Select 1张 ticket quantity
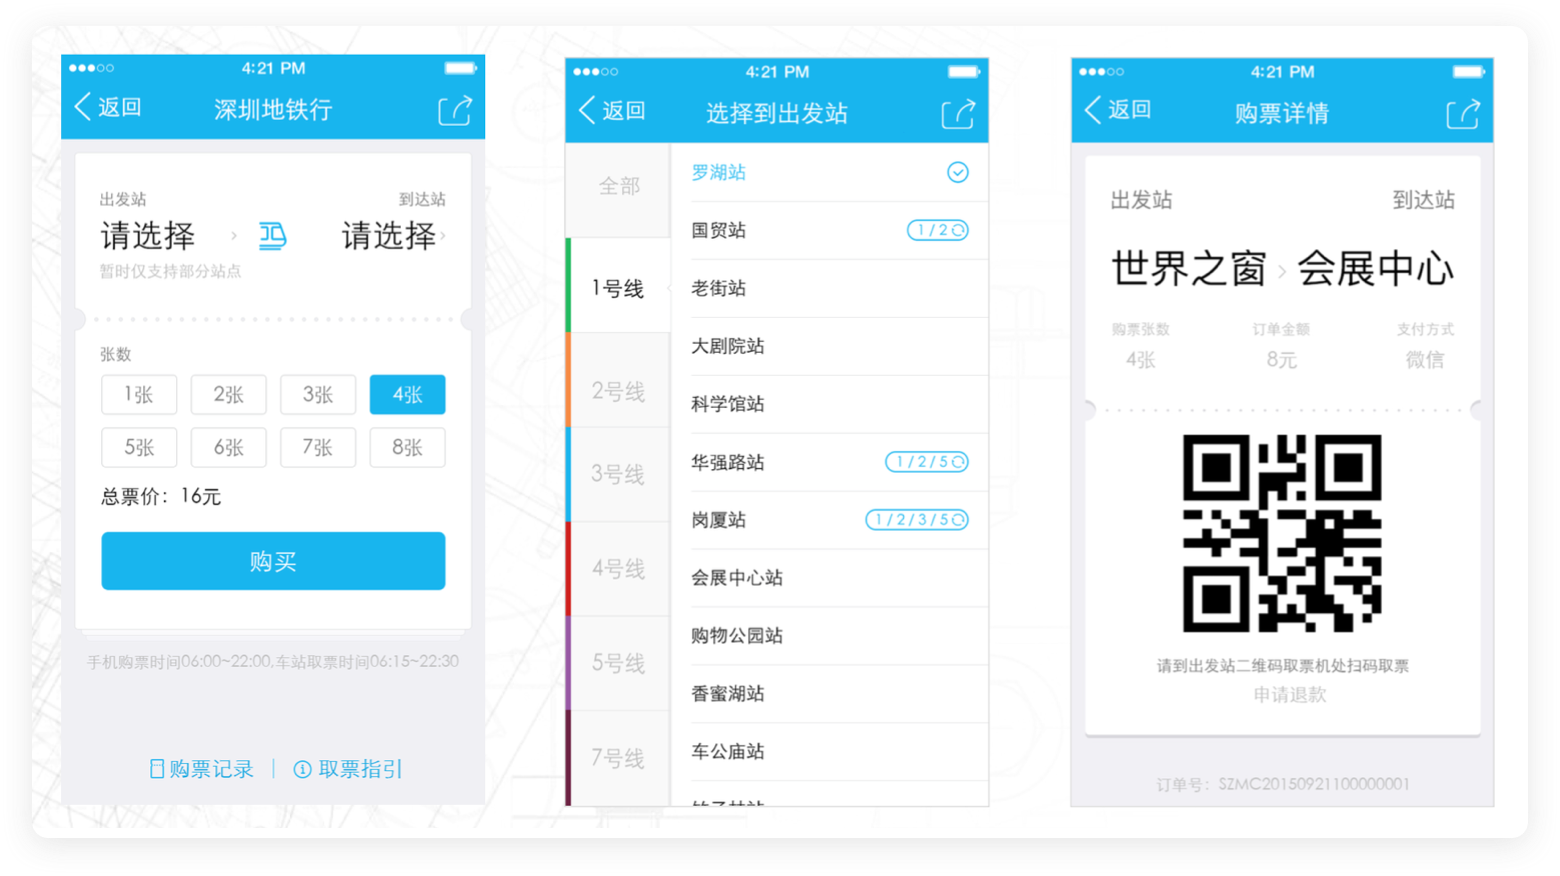The height and width of the screenshot is (876, 1560). coord(139,395)
